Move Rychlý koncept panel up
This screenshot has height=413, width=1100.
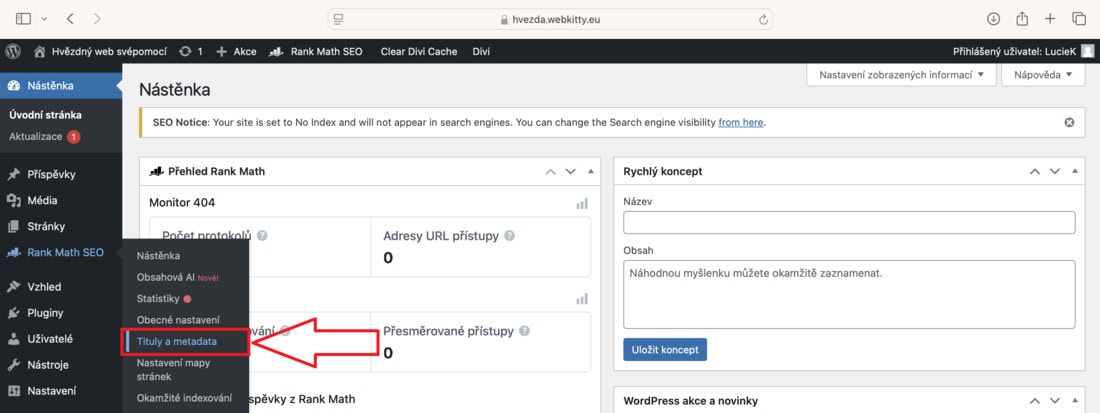pos(1035,171)
